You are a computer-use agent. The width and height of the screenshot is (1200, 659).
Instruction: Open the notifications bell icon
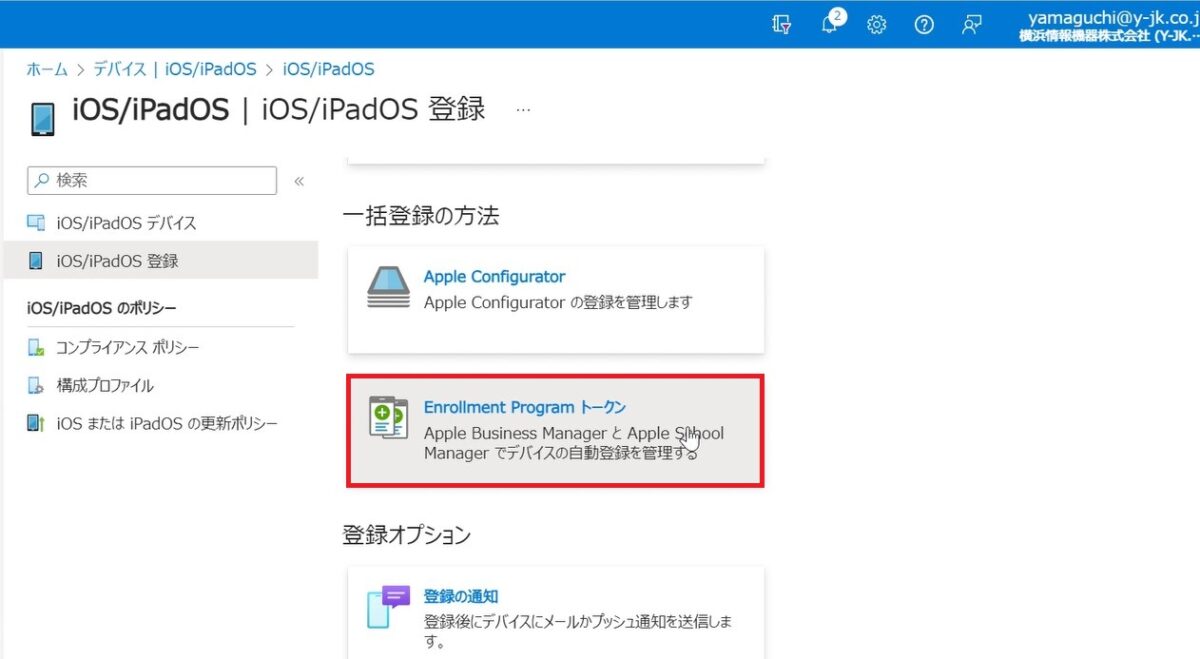pyautogui.click(x=829, y=25)
